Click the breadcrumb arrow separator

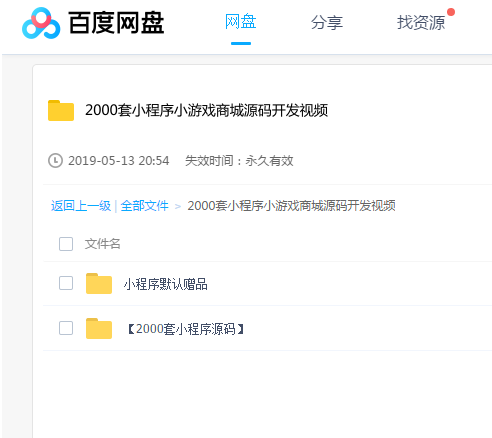click(178, 206)
